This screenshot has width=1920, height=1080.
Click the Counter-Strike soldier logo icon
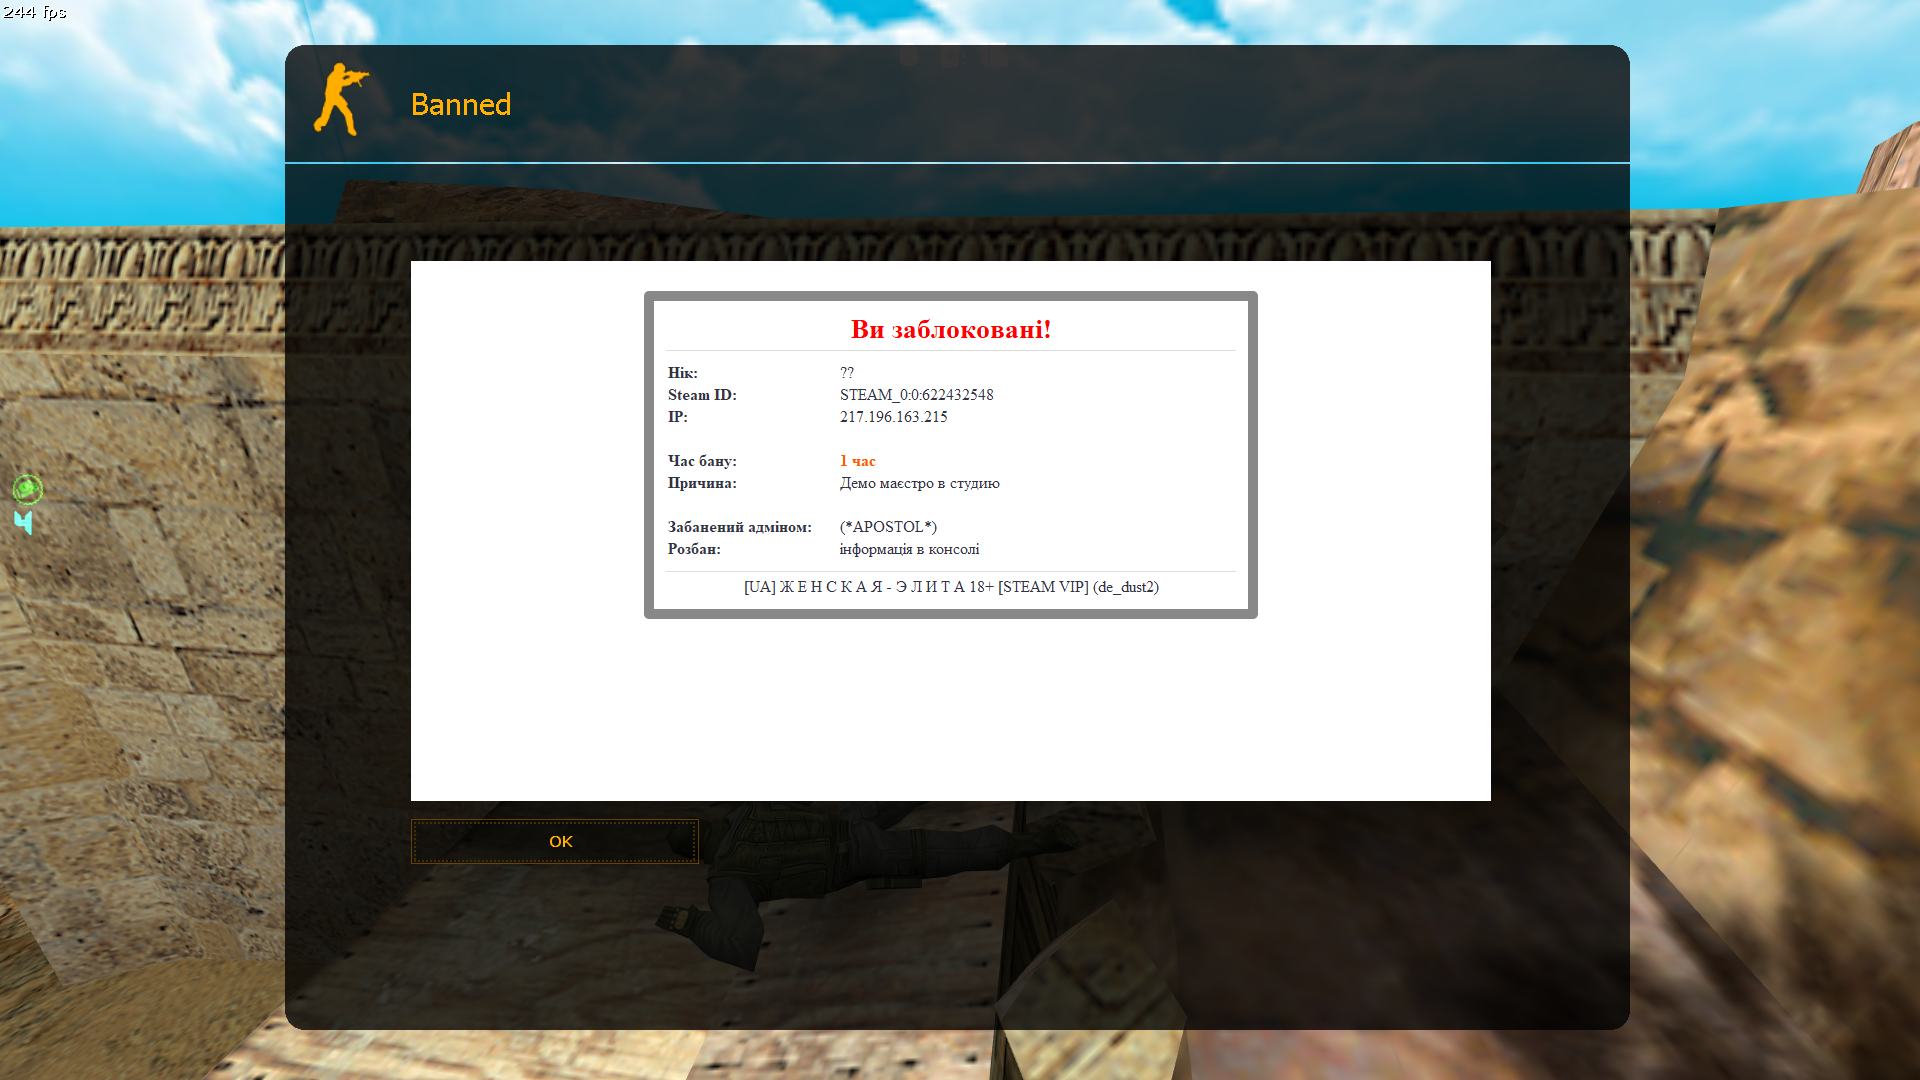(341, 99)
